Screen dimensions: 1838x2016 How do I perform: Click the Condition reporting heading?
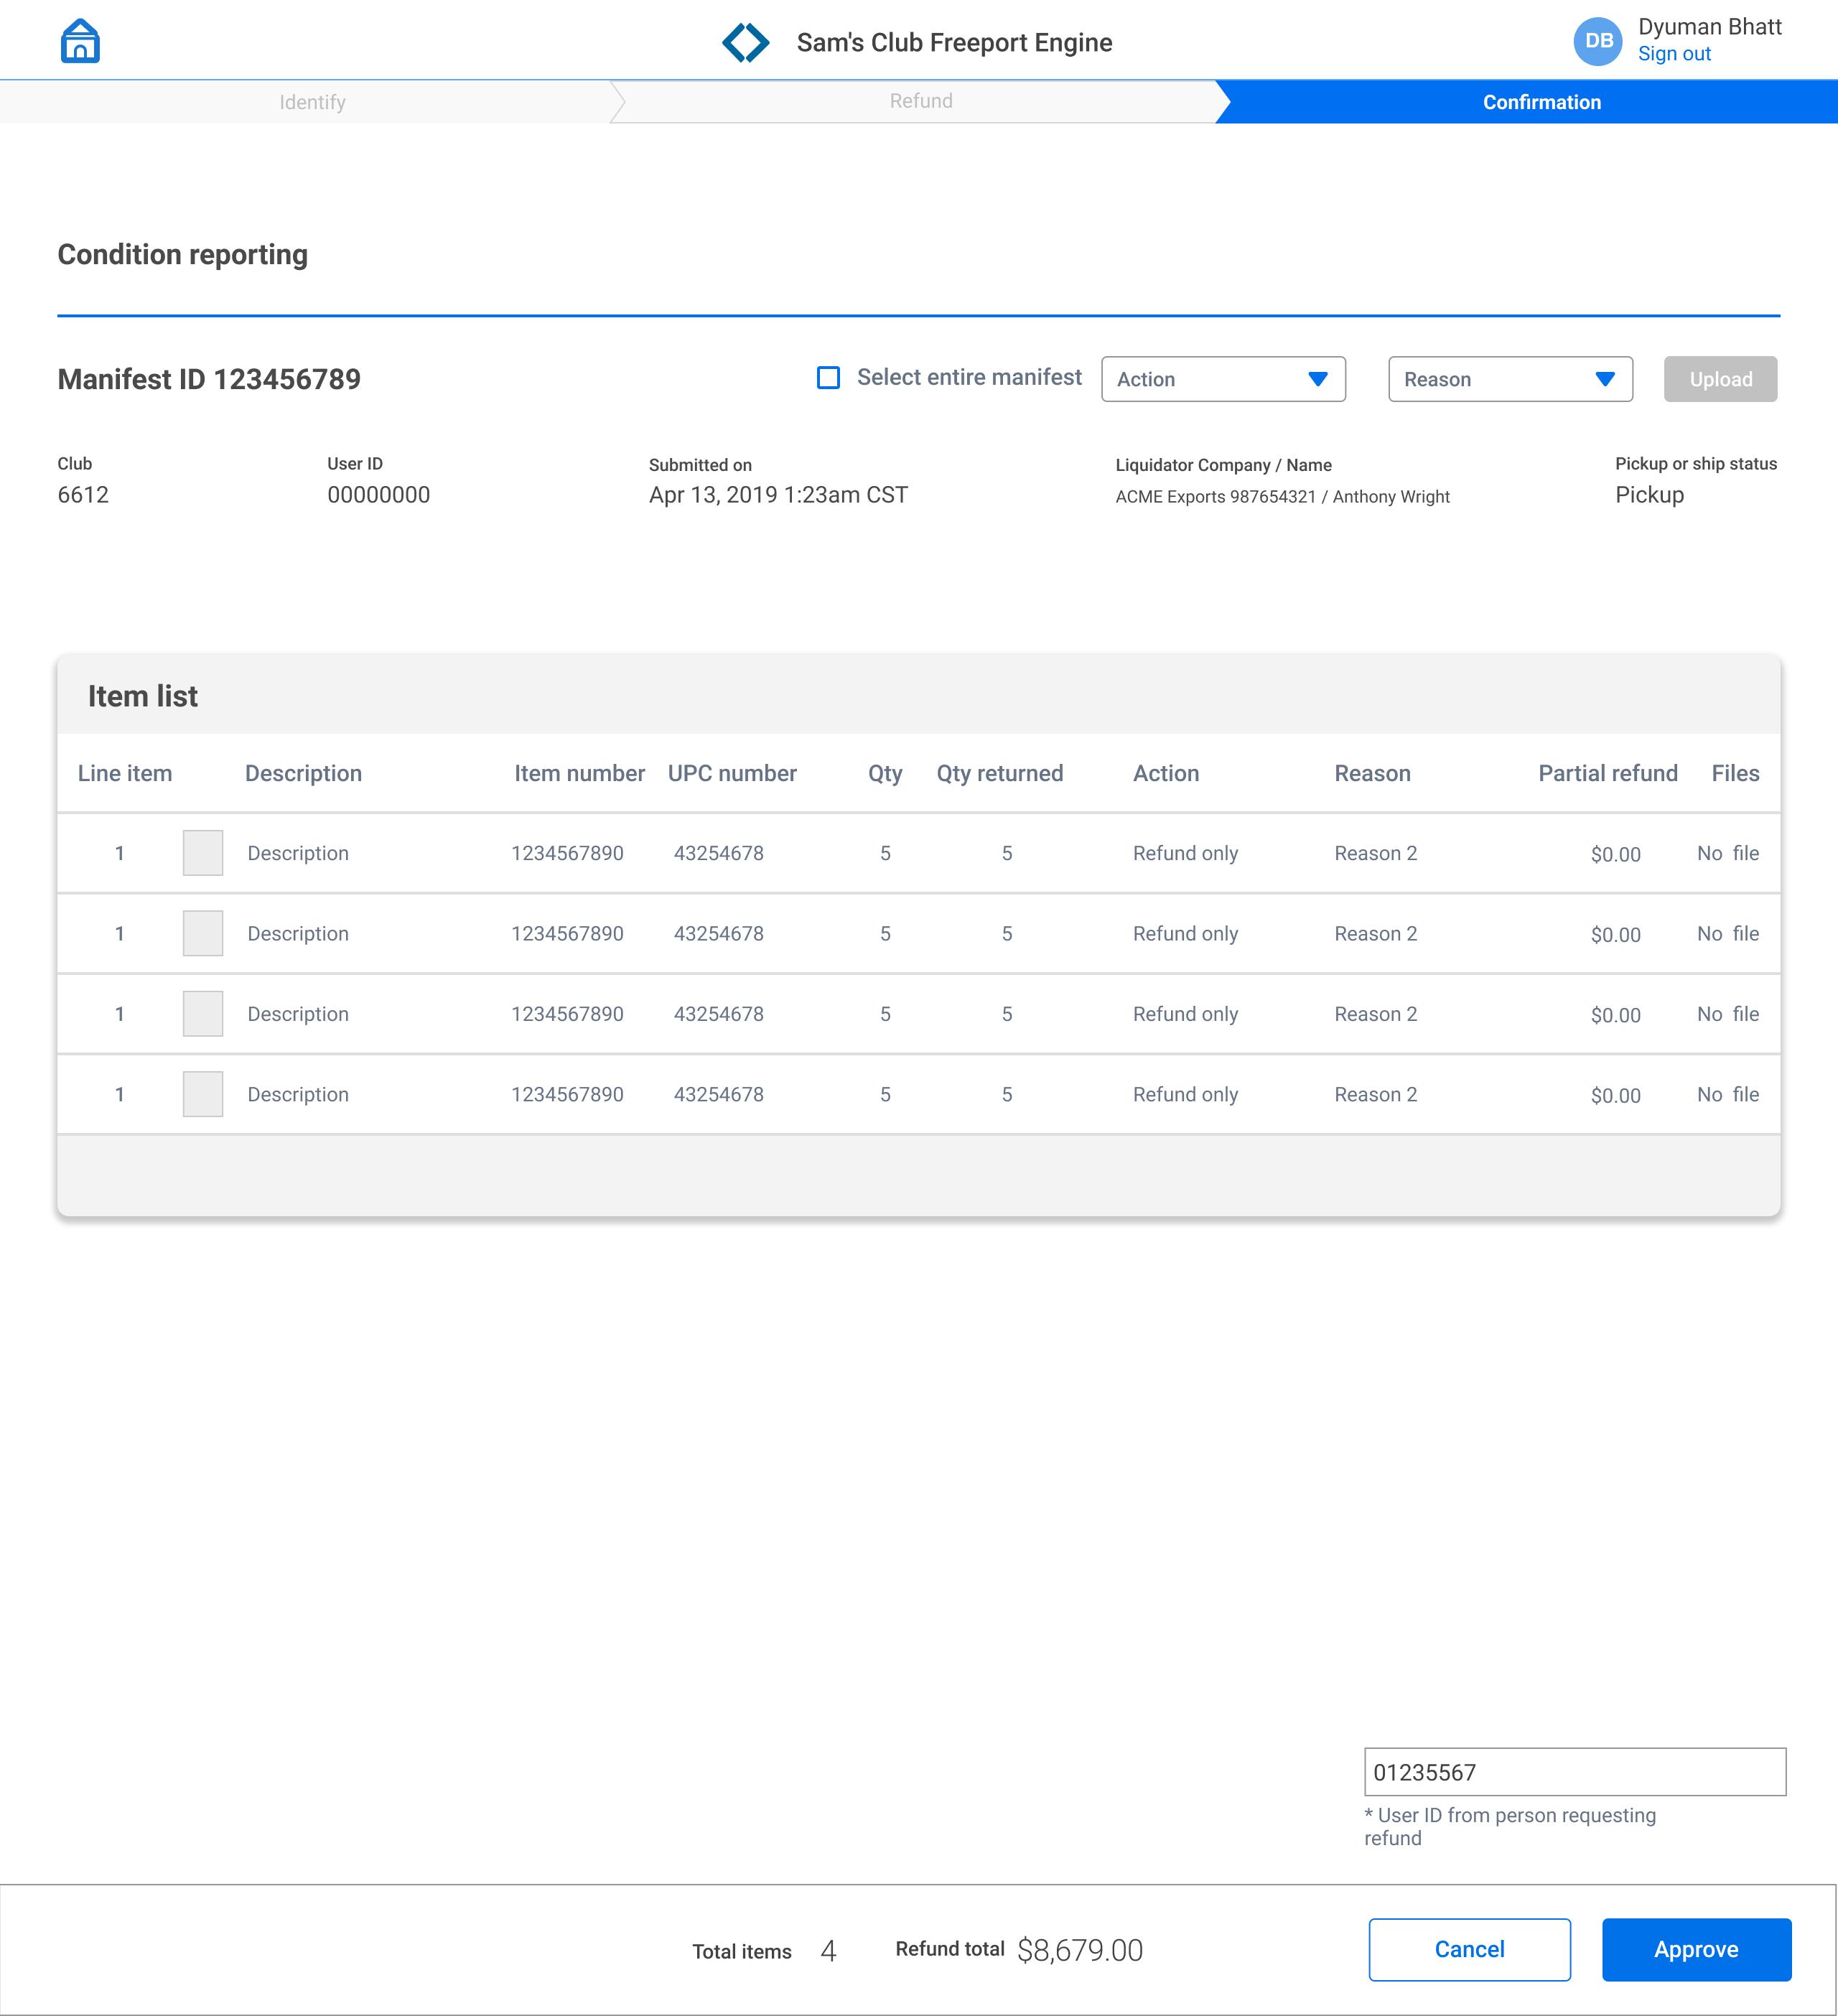point(182,255)
